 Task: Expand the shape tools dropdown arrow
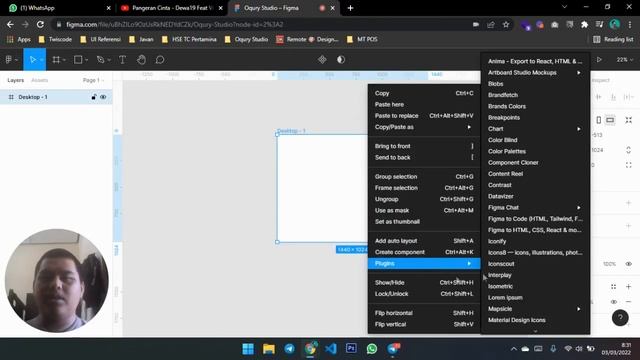pyautogui.click(x=86, y=60)
